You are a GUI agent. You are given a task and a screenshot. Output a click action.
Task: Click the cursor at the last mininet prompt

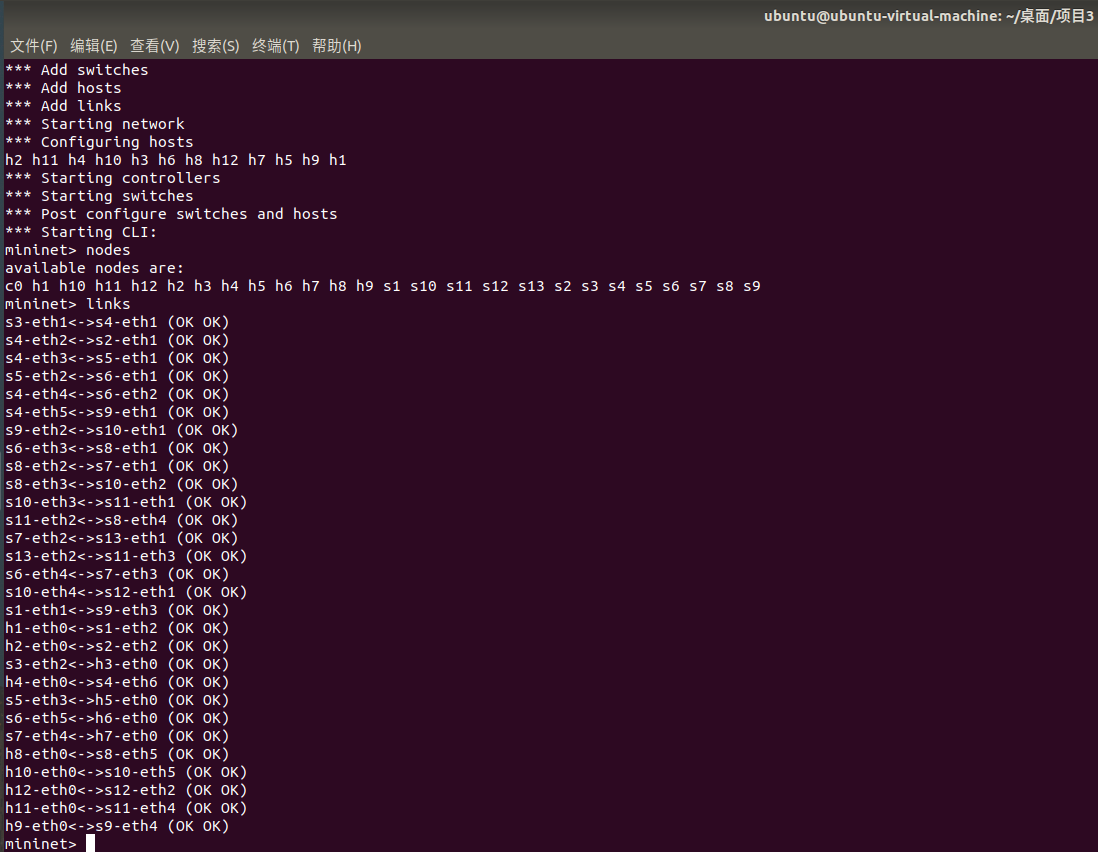(x=90, y=844)
